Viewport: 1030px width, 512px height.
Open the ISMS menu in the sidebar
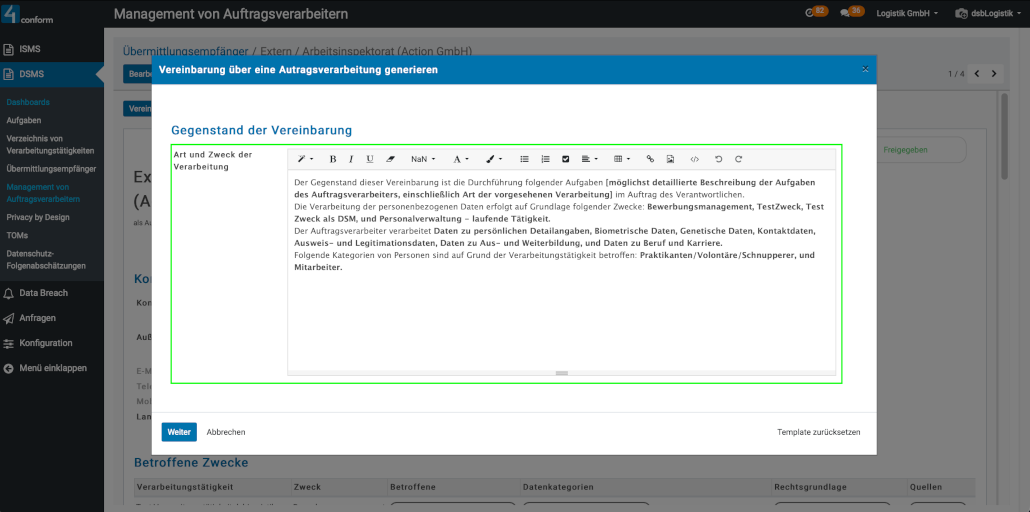[x=30, y=49]
